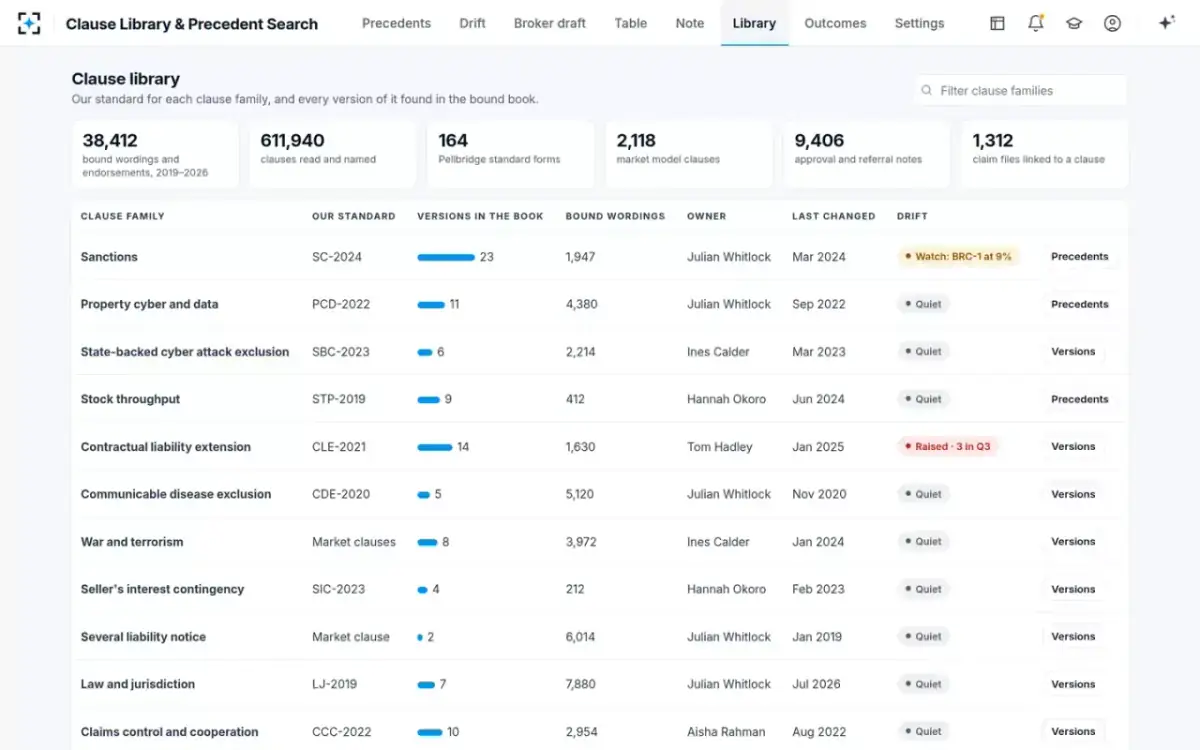View Versions for Communicable disease exclusion
Screen dimensions: 1200x750
pyautogui.click(x=1073, y=494)
